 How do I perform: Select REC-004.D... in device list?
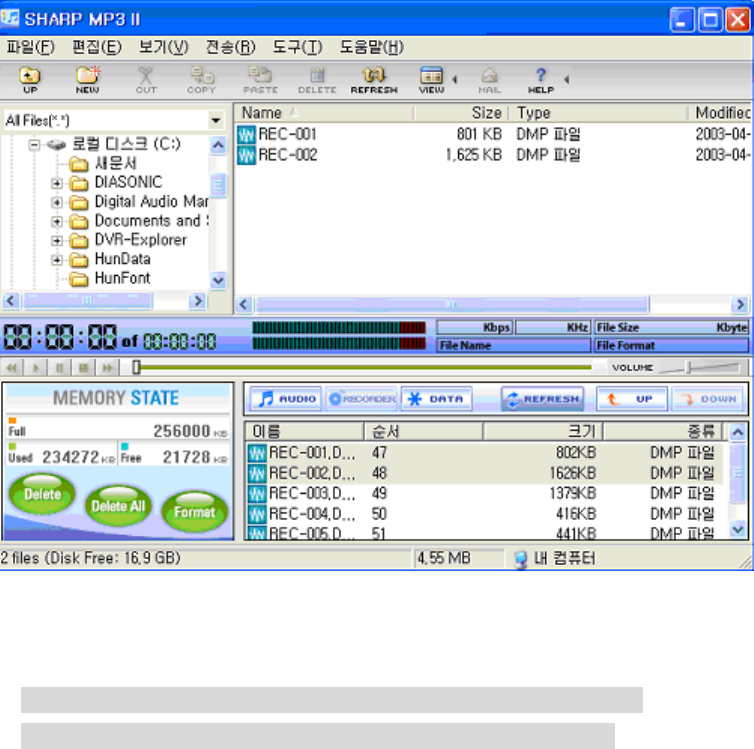coord(484,514)
